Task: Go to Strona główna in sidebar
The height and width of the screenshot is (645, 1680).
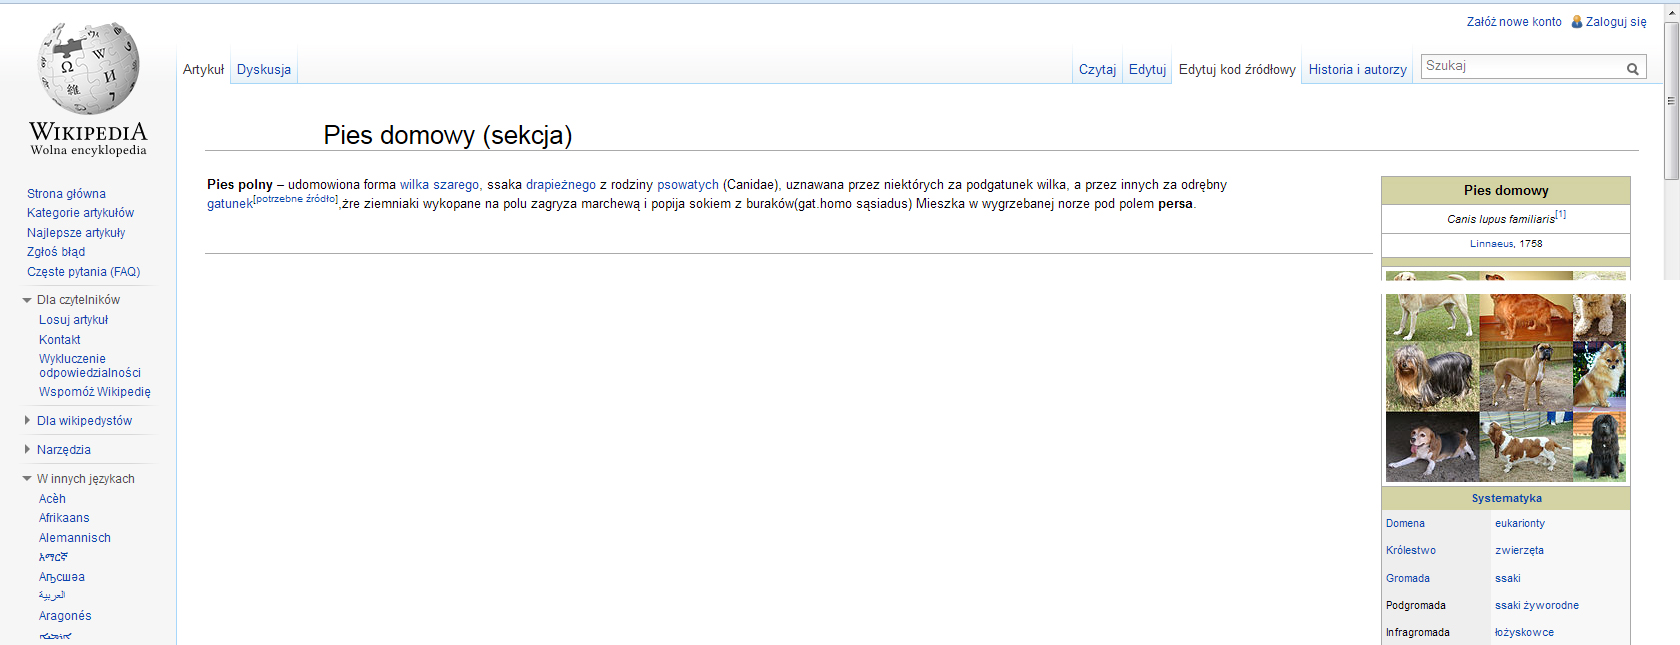Action: pos(66,194)
